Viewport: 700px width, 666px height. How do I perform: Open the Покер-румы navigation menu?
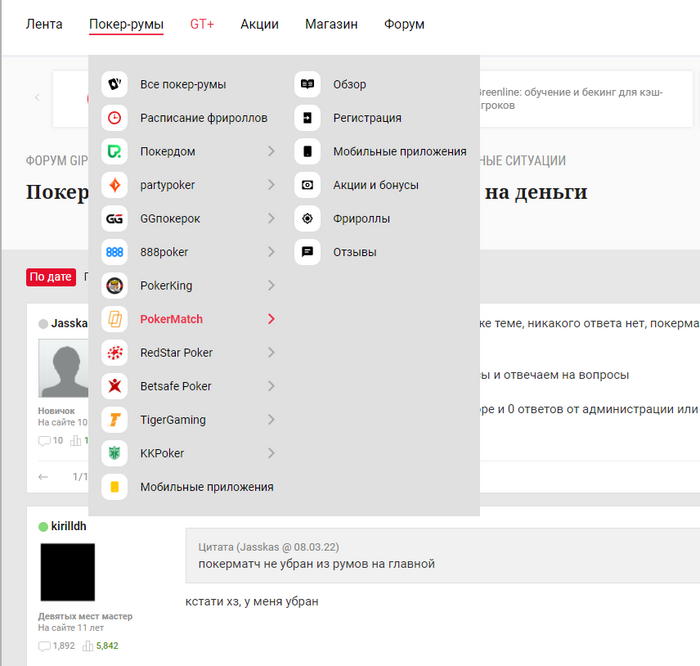[x=126, y=25]
